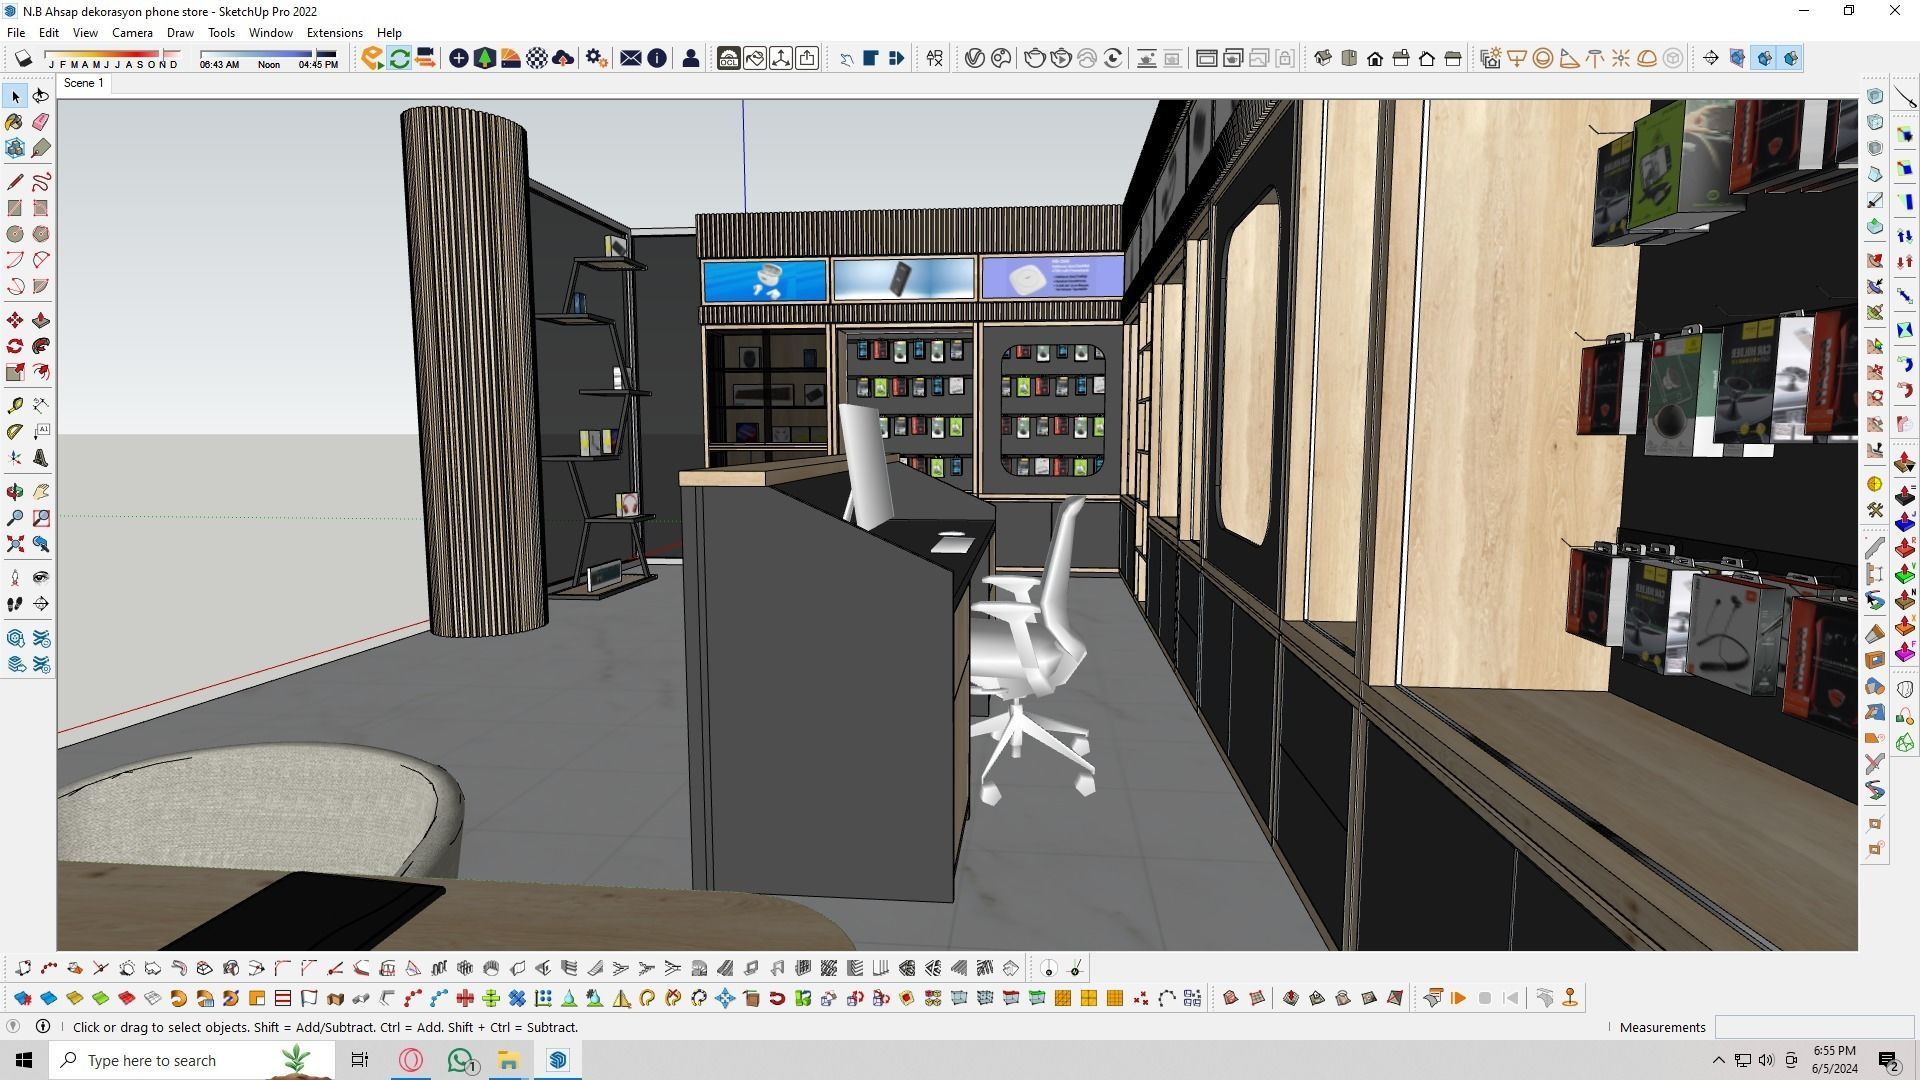Click the Enscape start render icon
1920x1080 pixels.
pyautogui.click(x=372, y=58)
